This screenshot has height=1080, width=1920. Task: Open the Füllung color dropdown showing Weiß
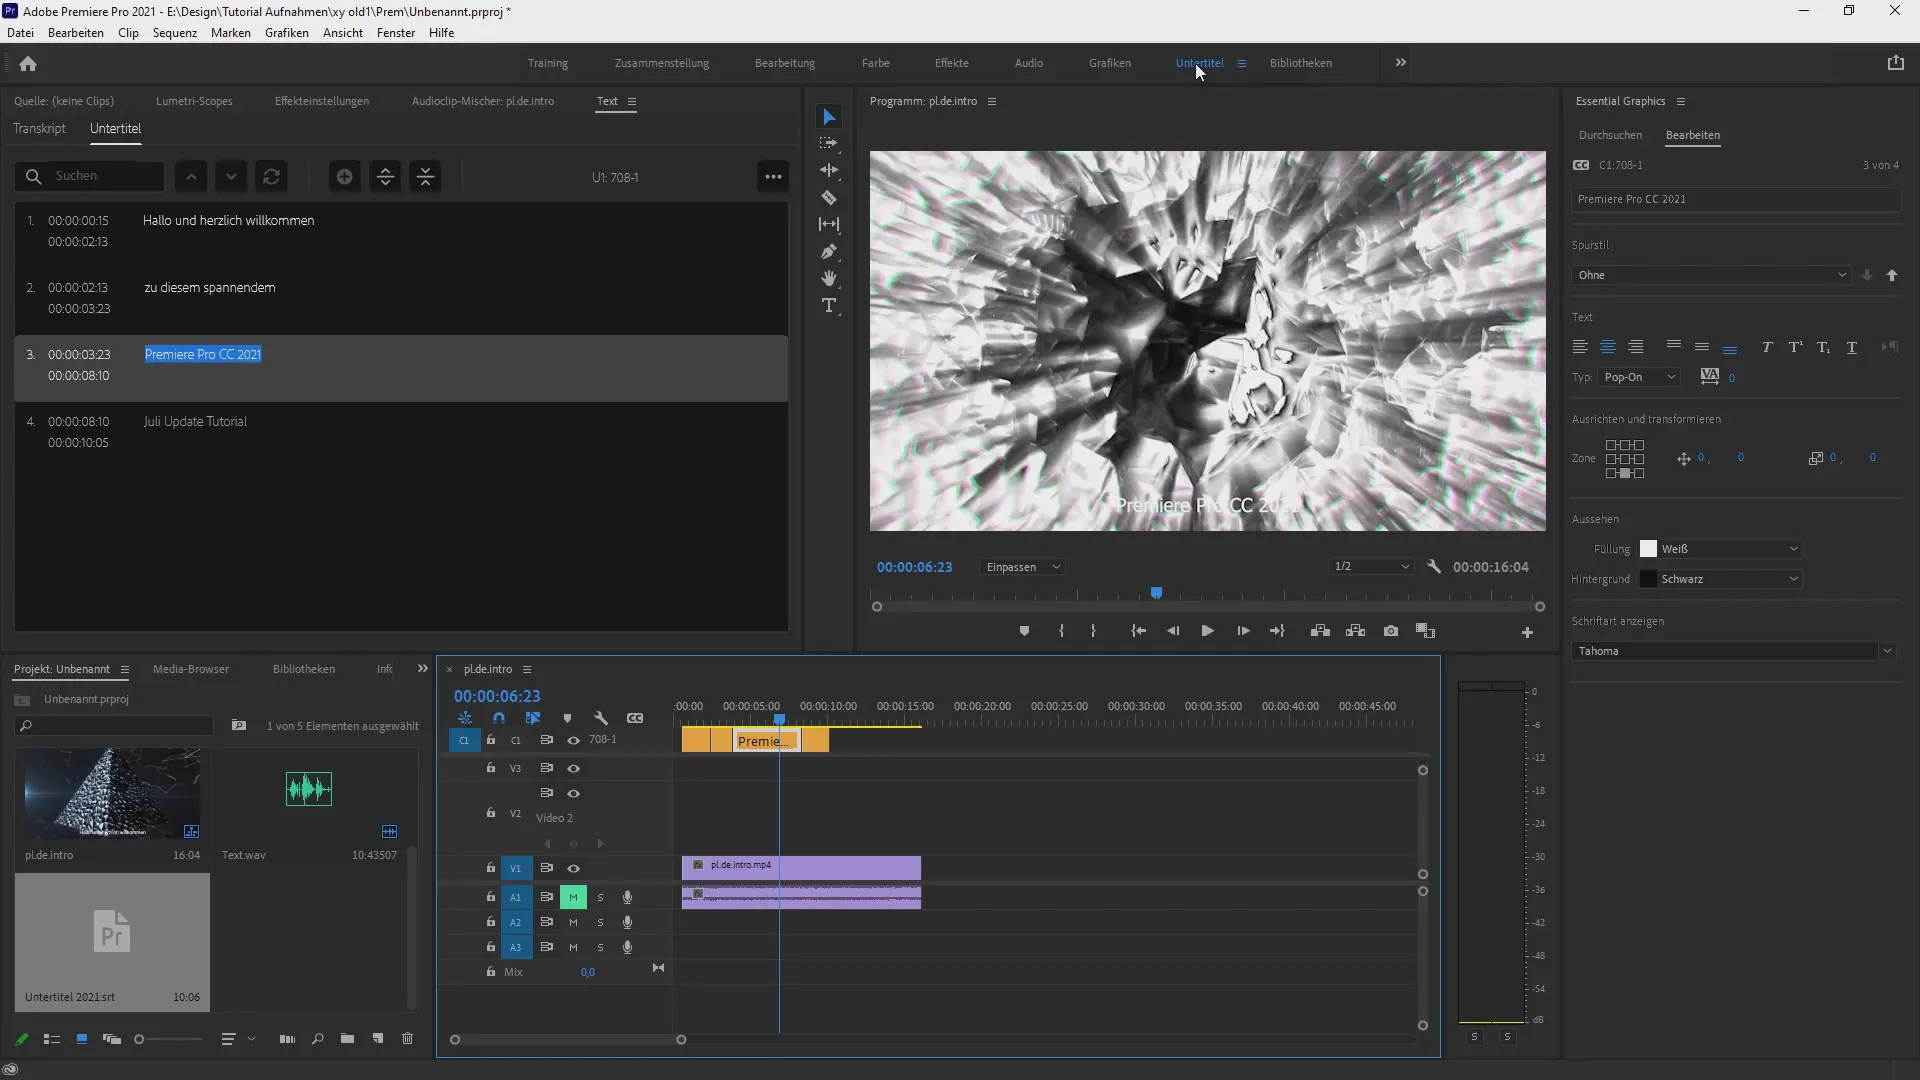click(x=1731, y=549)
